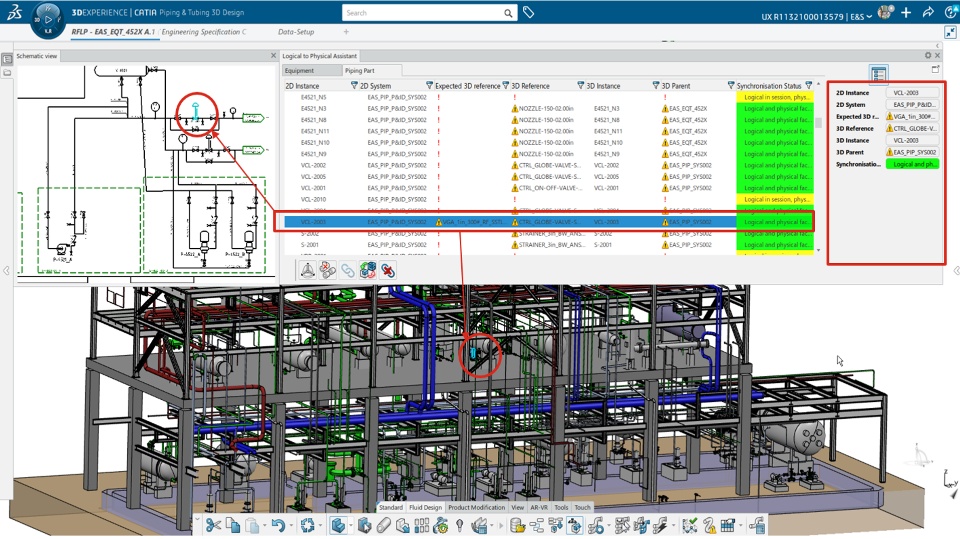Expand the left side panel arrow

coord(6,271)
